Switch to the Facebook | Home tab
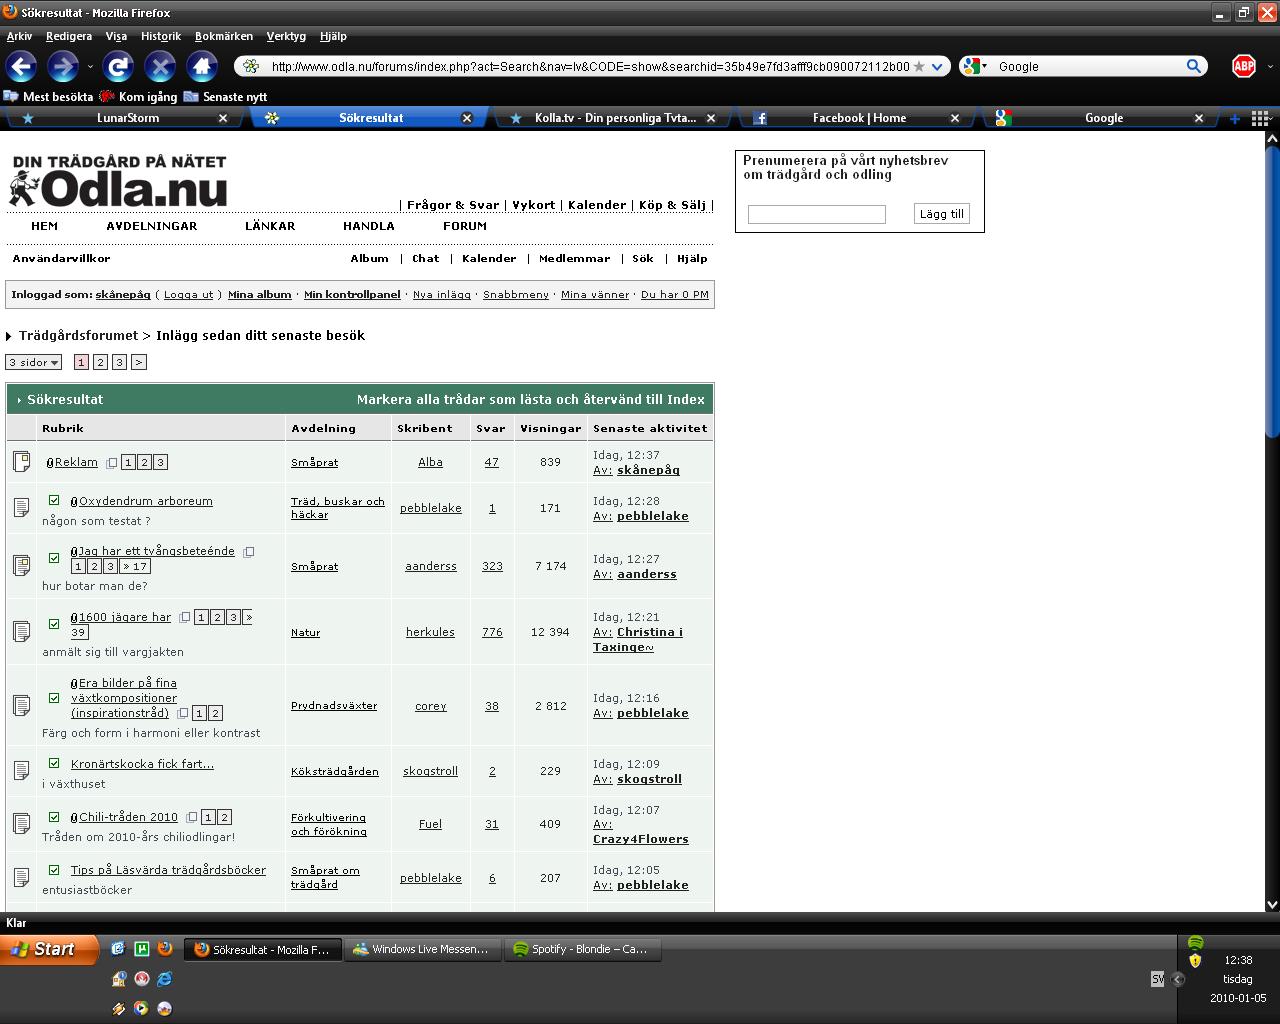The height and width of the screenshot is (1024, 1280). (x=858, y=118)
